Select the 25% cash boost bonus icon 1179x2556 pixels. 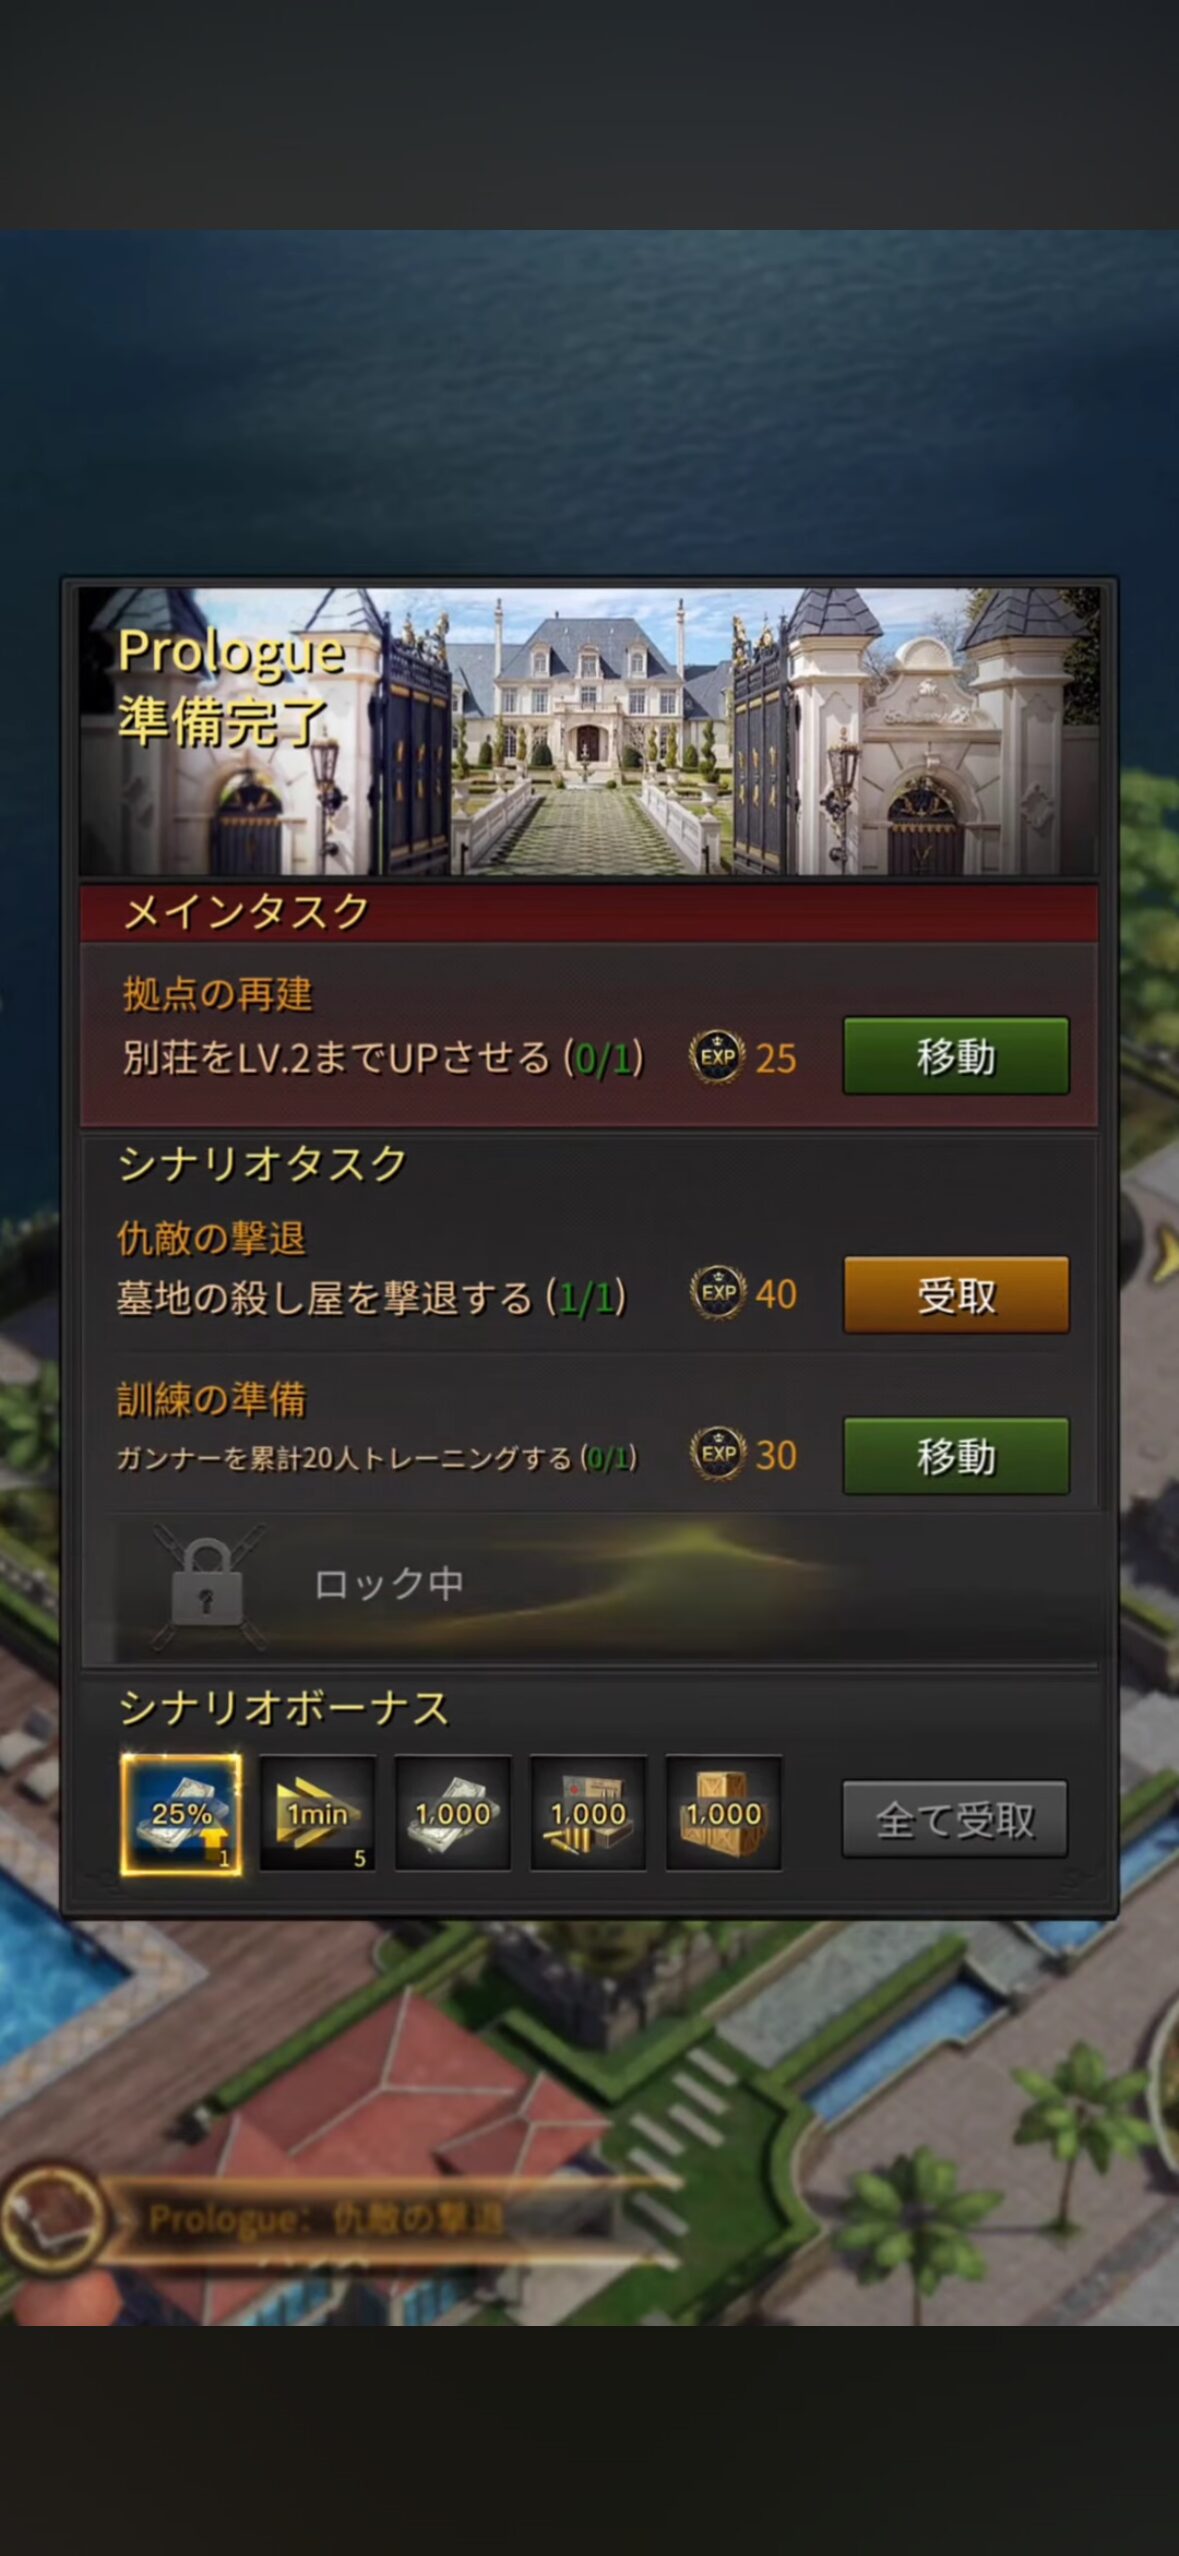pyautogui.click(x=181, y=1813)
